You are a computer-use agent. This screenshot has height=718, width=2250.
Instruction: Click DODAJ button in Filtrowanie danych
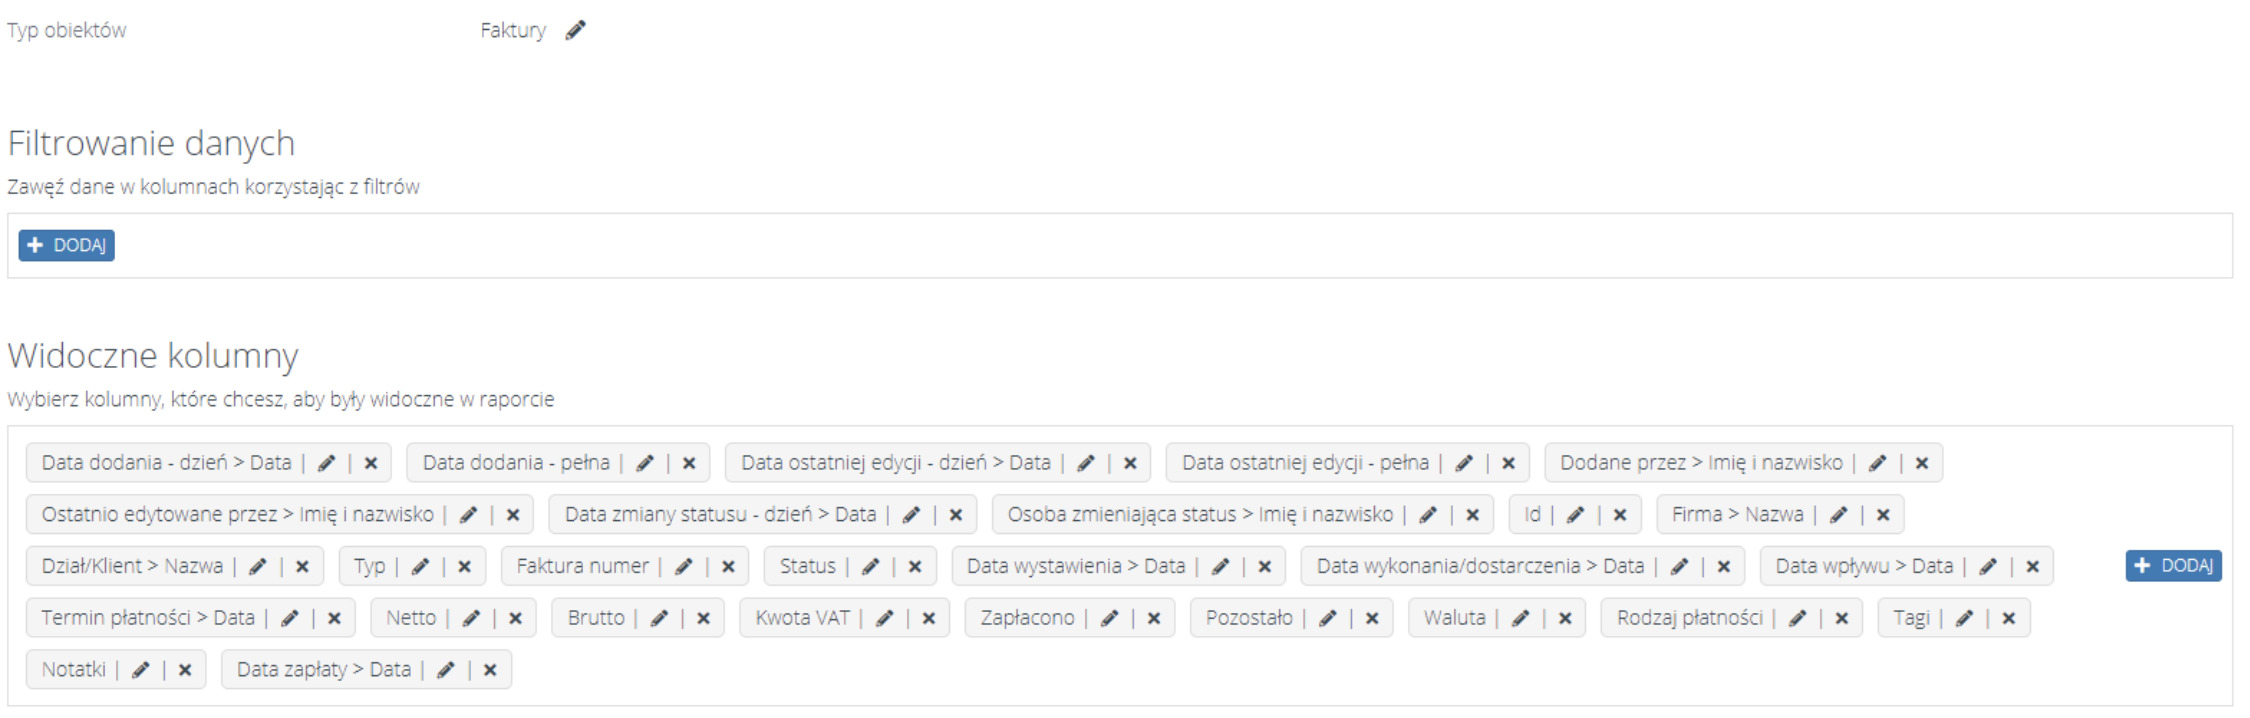(66, 245)
